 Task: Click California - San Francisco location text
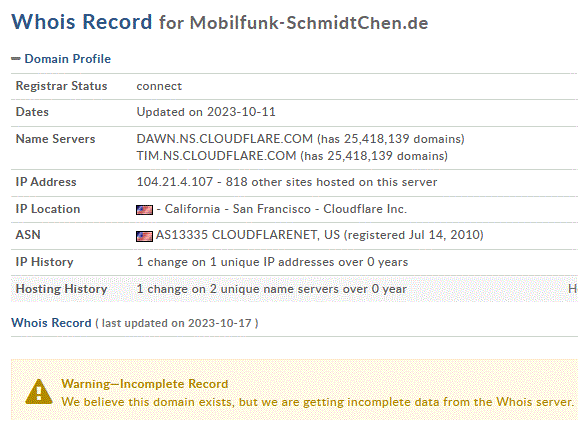pyautogui.click(x=237, y=209)
